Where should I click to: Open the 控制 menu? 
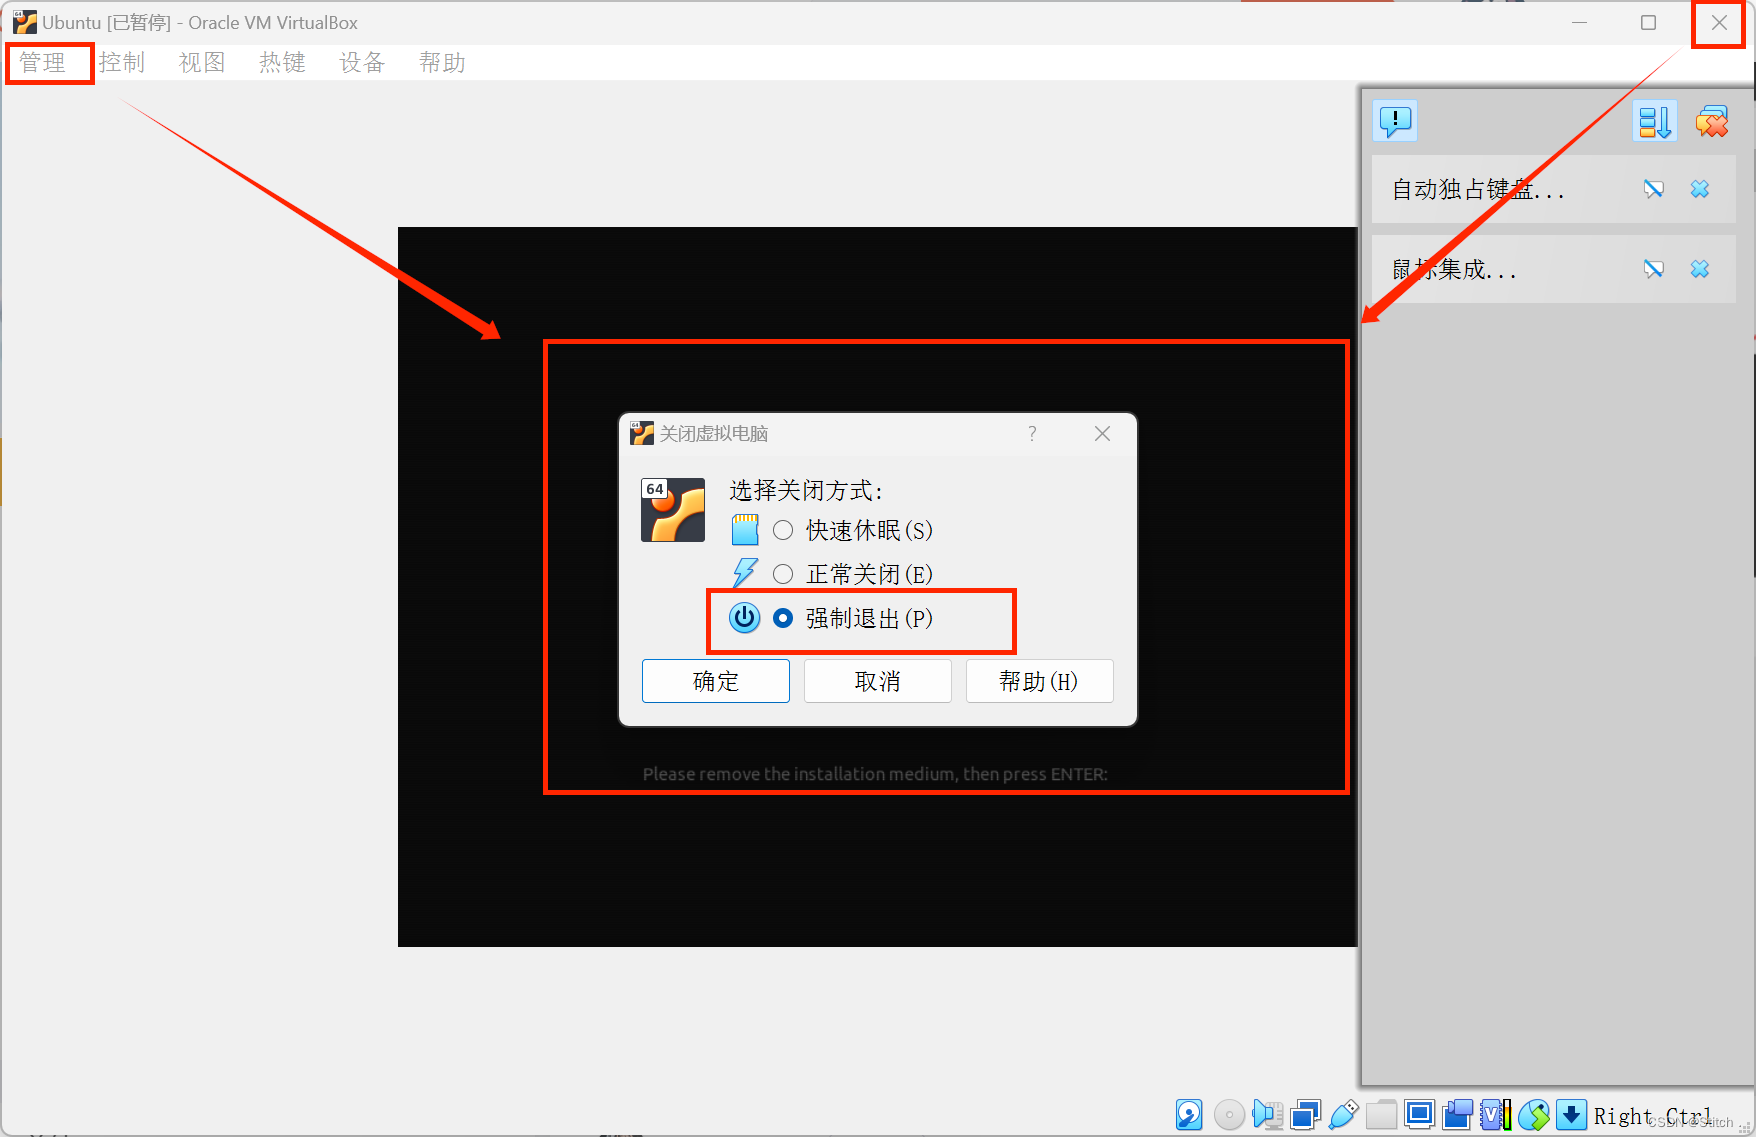pyautogui.click(x=122, y=63)
